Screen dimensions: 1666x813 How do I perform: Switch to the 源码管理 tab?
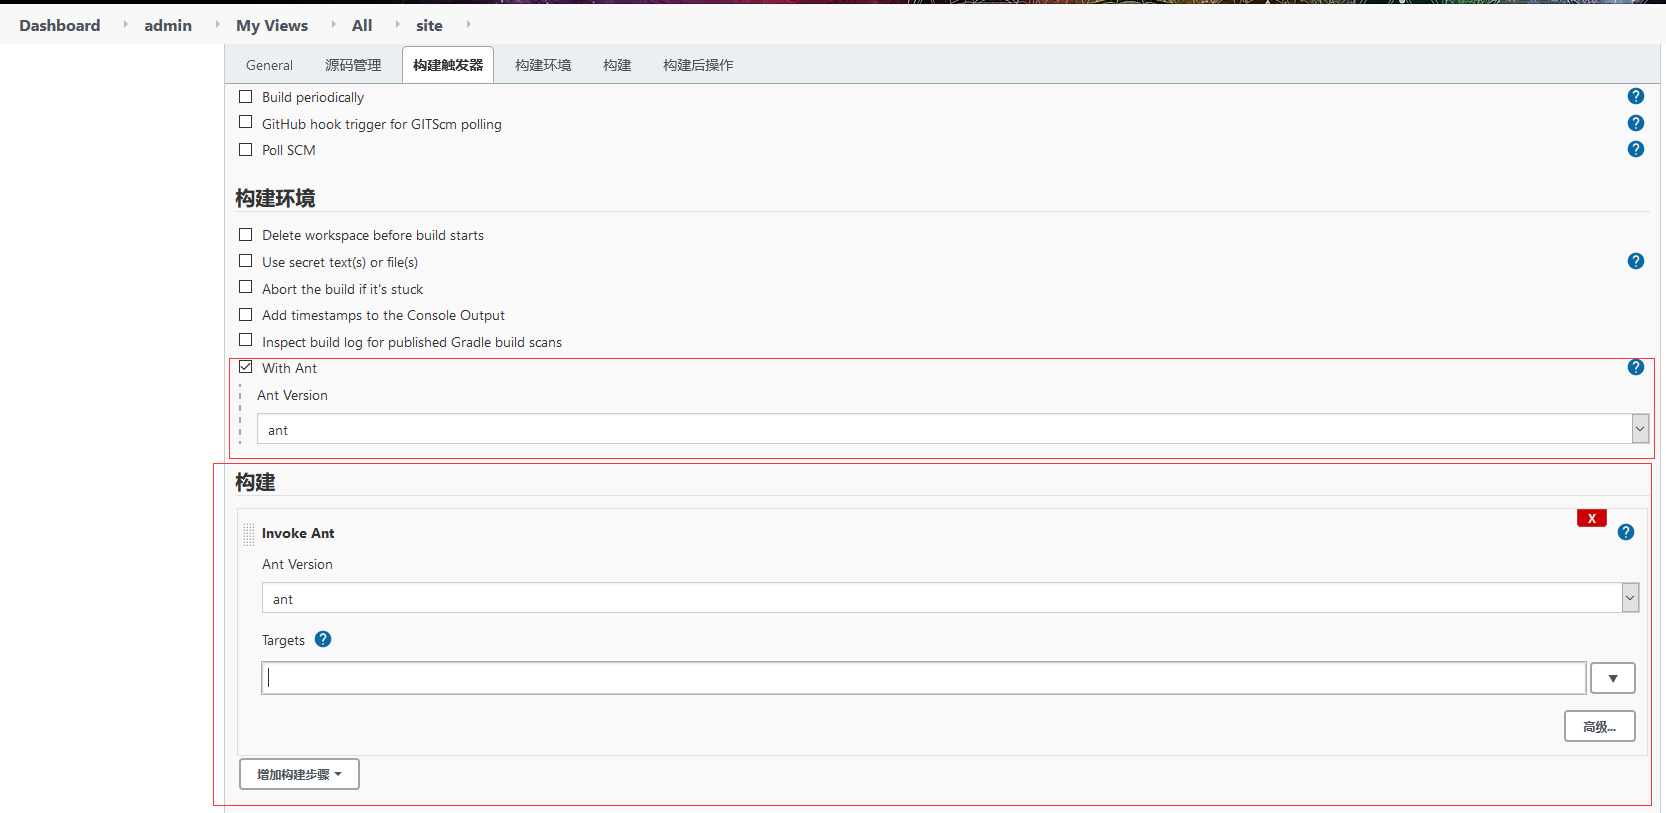[x=353, y=65]
